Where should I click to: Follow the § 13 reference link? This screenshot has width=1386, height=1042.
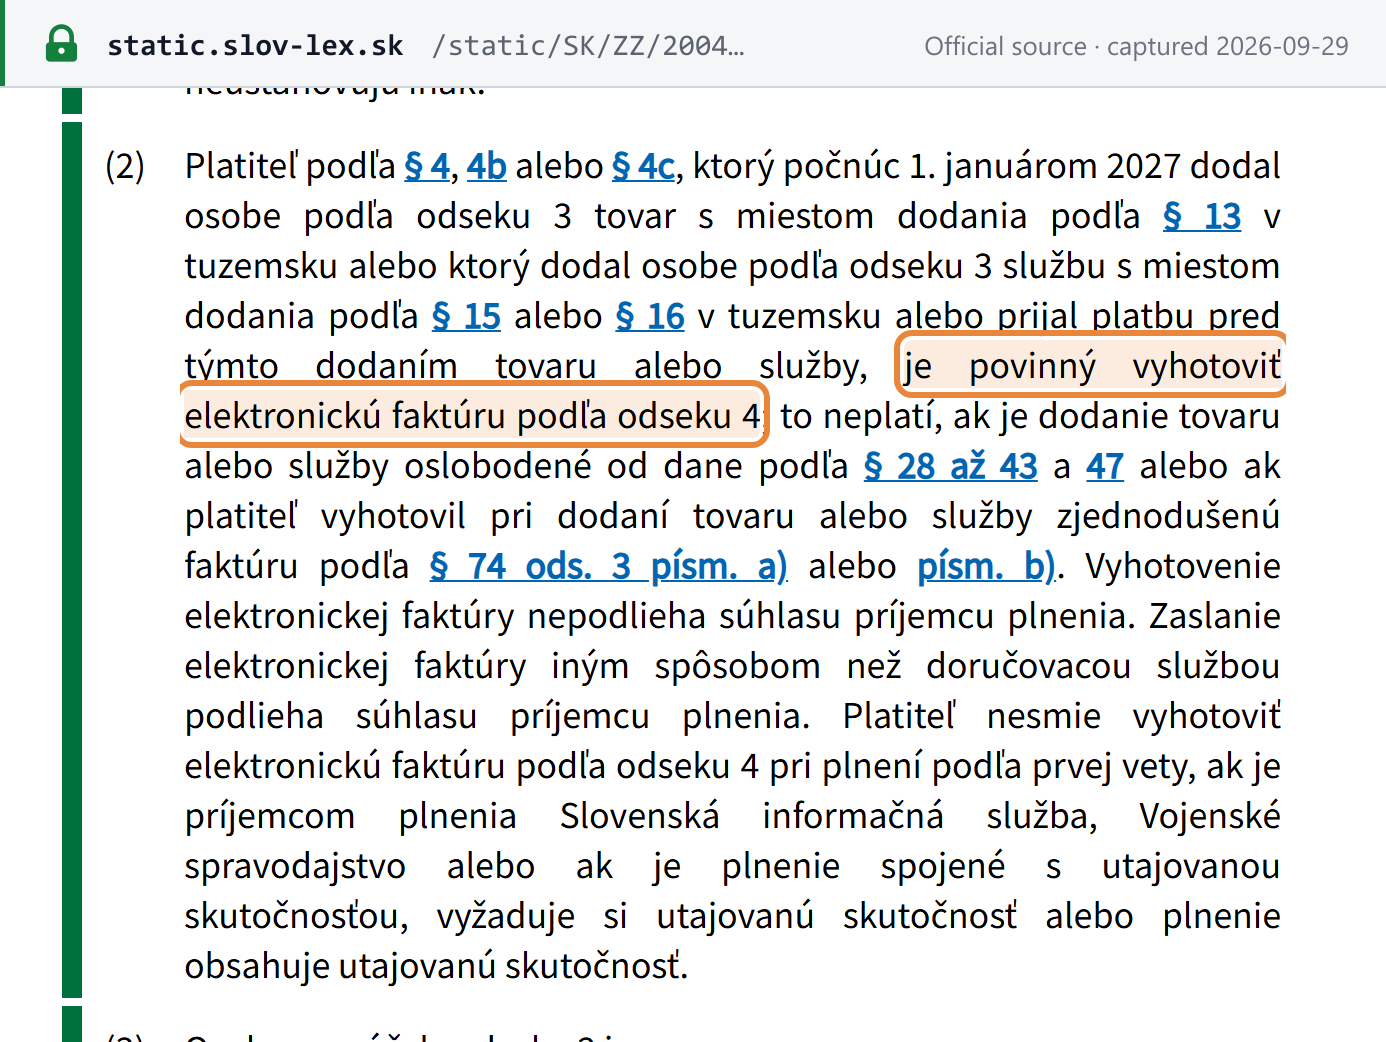click(1202, 216)
